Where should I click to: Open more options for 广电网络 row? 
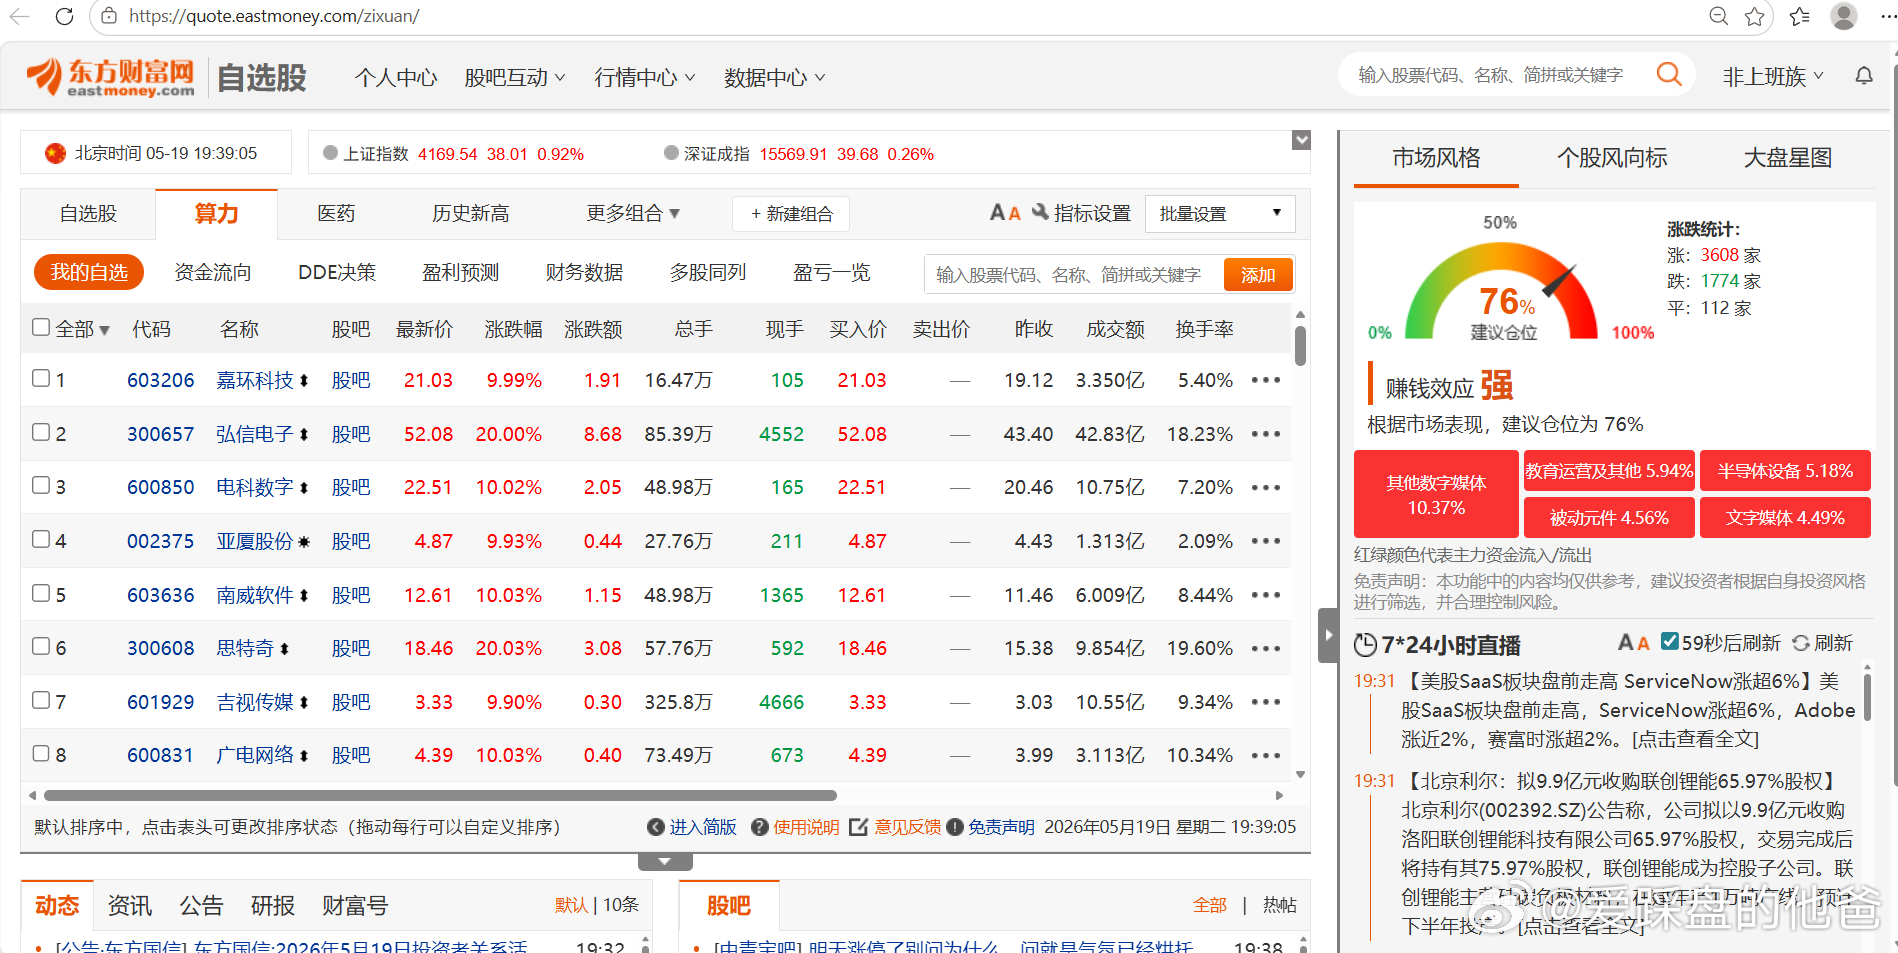pos(1266,755)
